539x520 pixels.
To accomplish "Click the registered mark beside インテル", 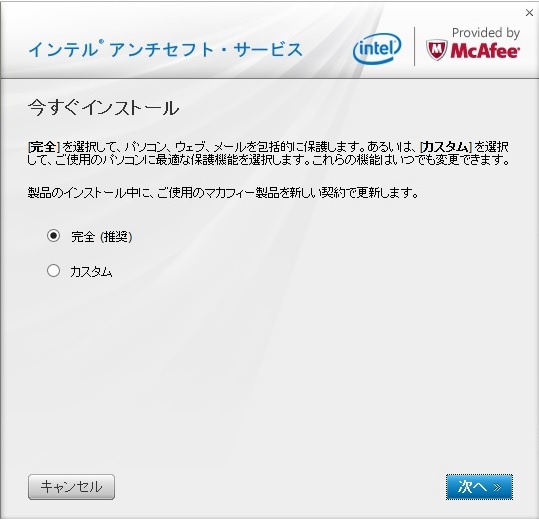I will click(x=101, y=43).
